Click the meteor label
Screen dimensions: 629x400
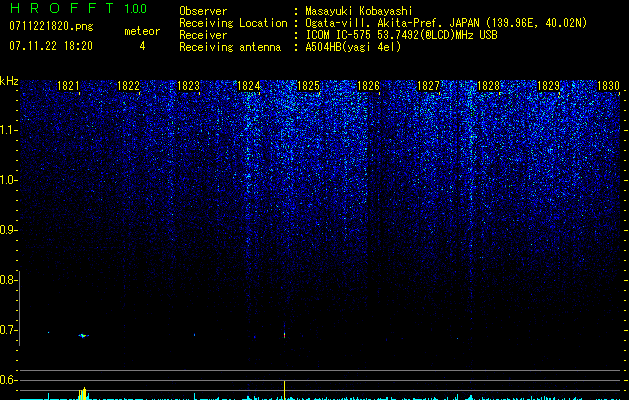pos(142,31)
